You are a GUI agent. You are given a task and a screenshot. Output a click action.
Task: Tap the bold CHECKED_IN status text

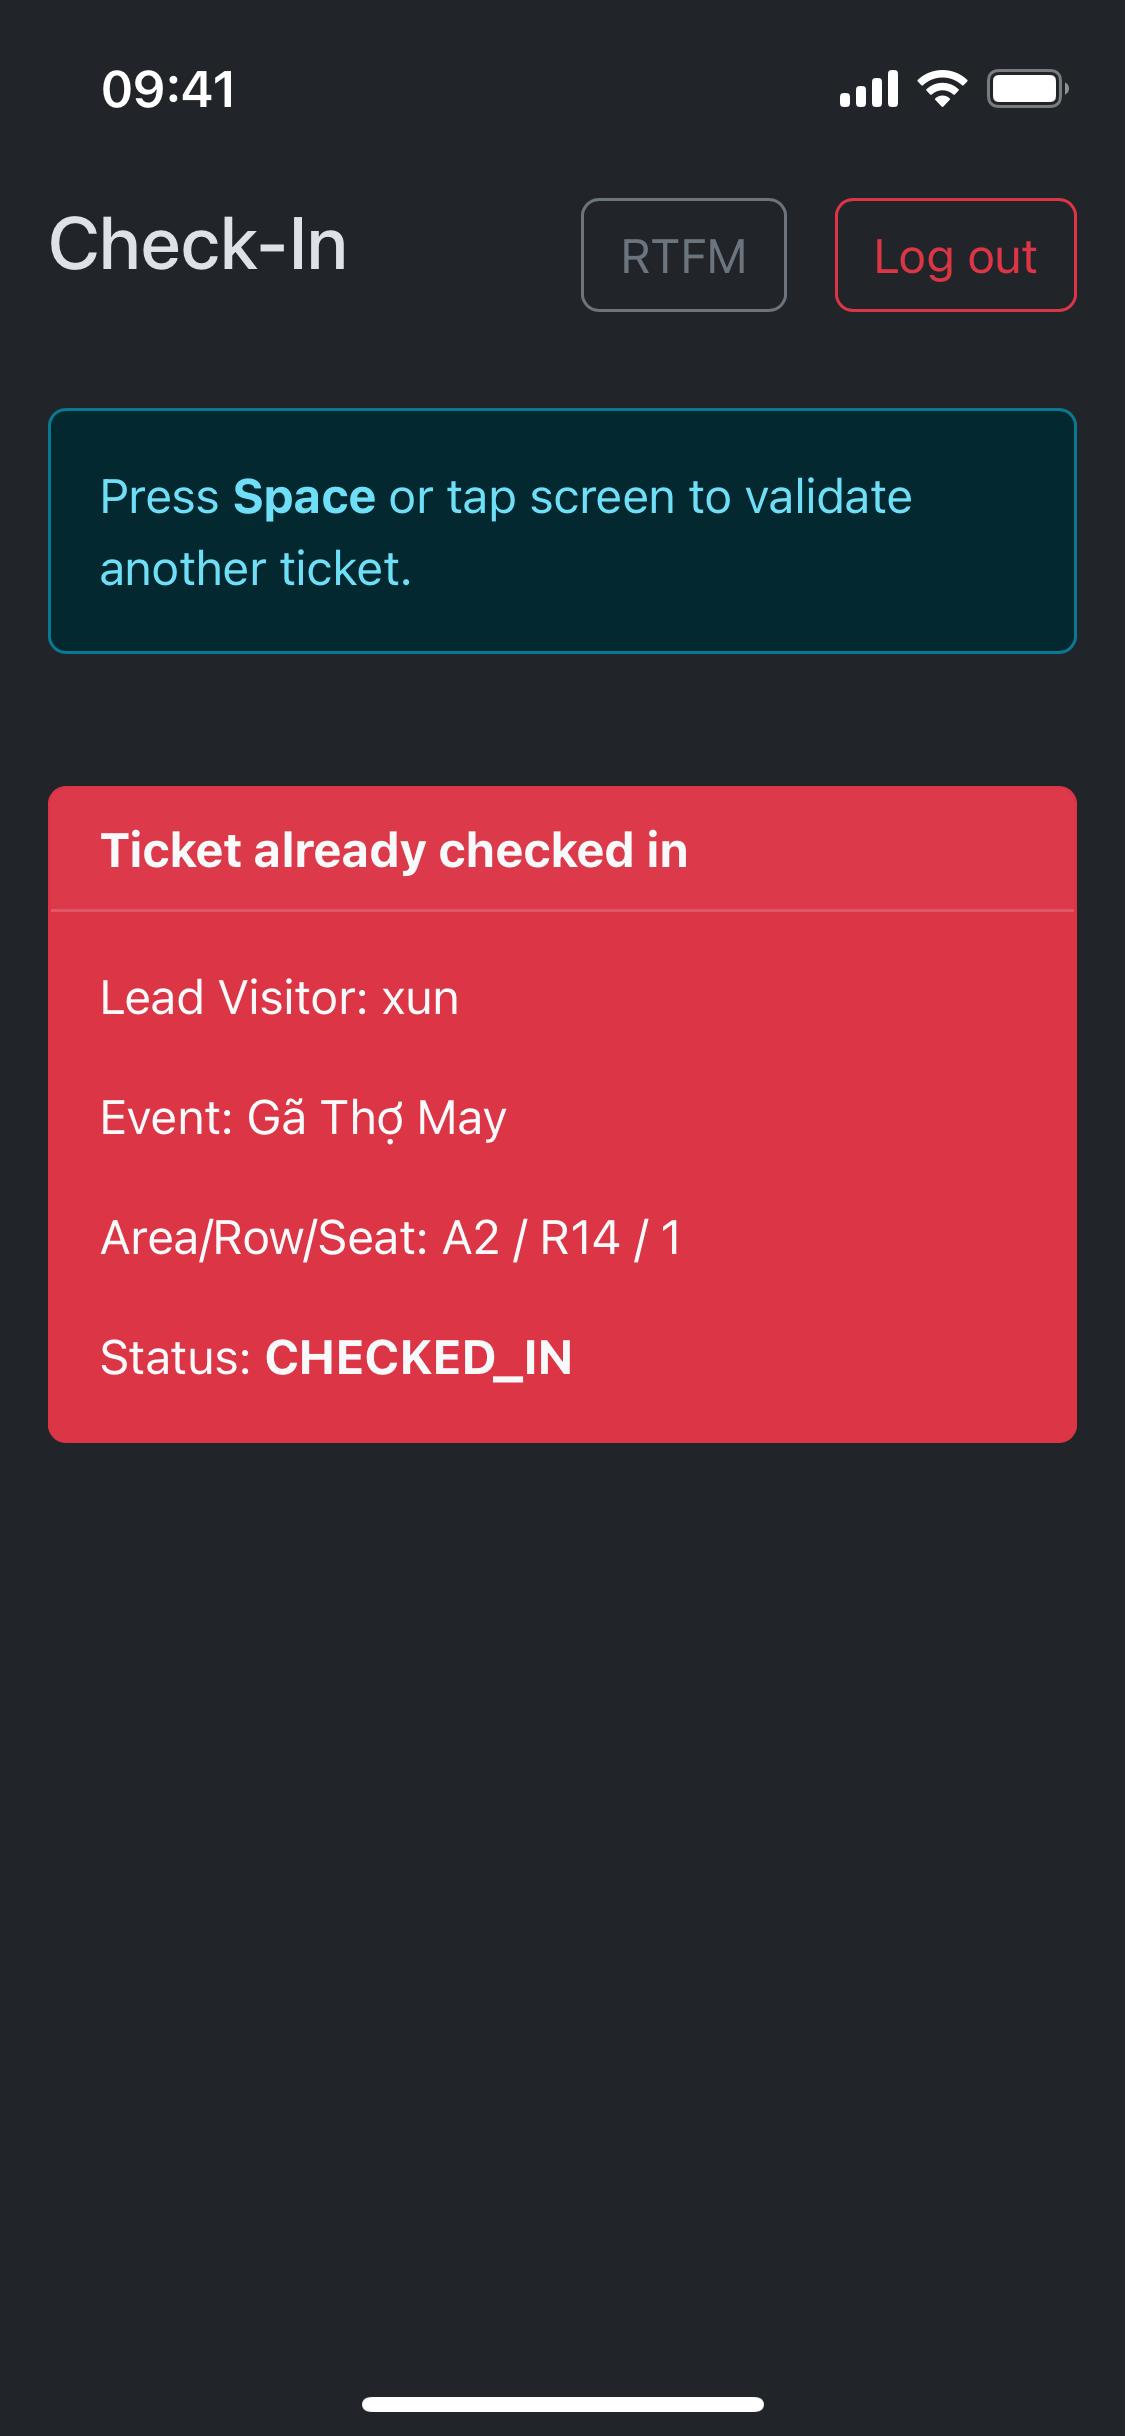418,1358
